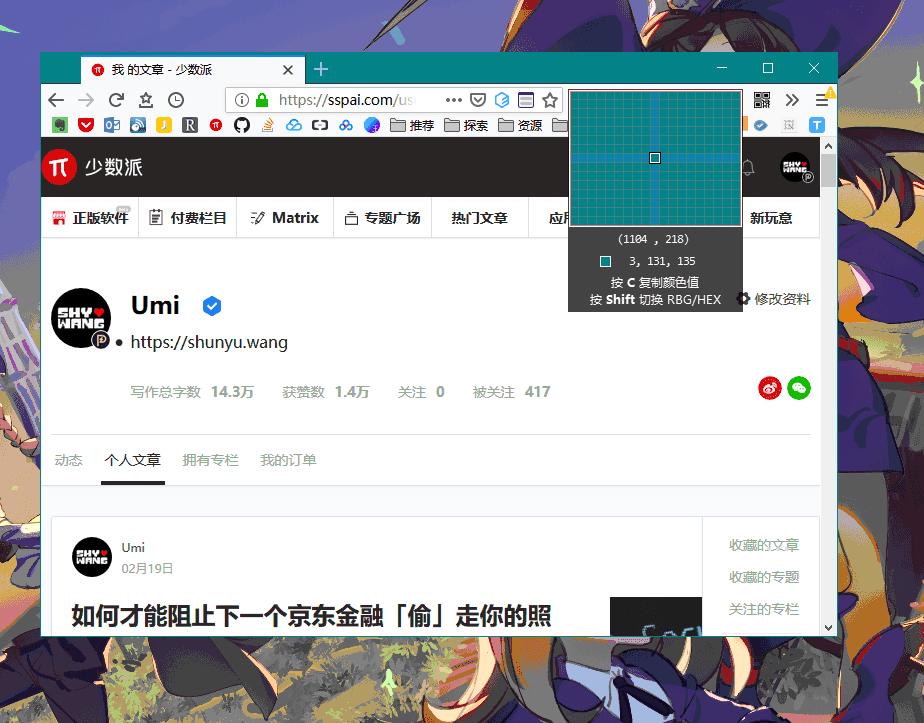This screenshot has width=924, height=723.
Task: Open the GitHub bookmark on the bookmarks bar
Action: (240, 125)
